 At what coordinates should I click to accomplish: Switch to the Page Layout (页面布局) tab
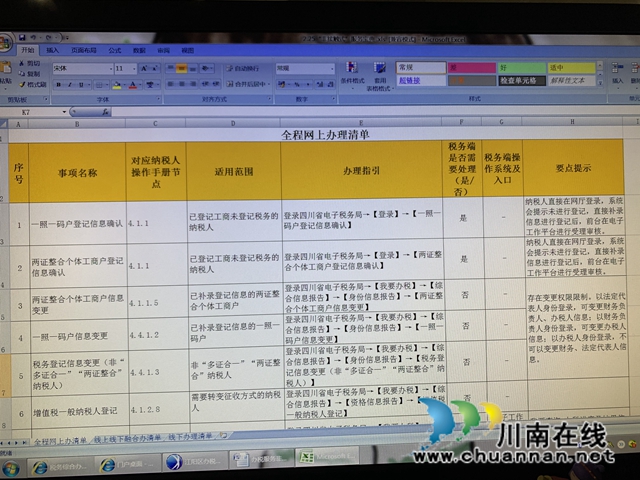(x=84, y=50)
